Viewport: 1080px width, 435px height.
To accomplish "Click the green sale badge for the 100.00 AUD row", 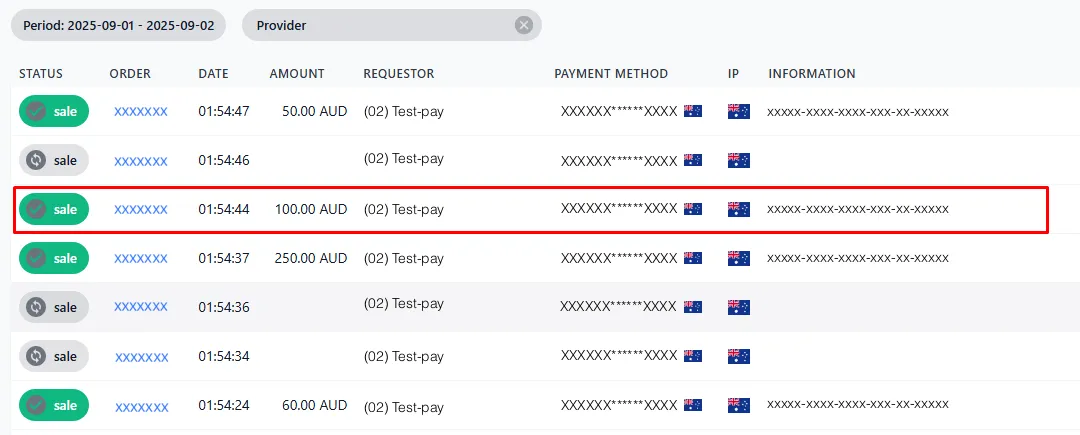I will pos(54,209).
